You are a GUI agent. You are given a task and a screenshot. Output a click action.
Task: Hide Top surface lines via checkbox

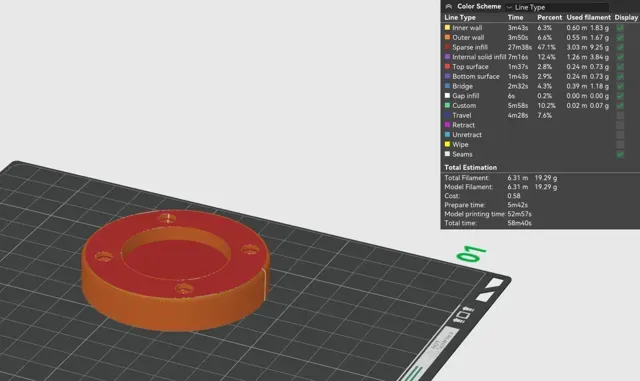[x=620, y=67]
